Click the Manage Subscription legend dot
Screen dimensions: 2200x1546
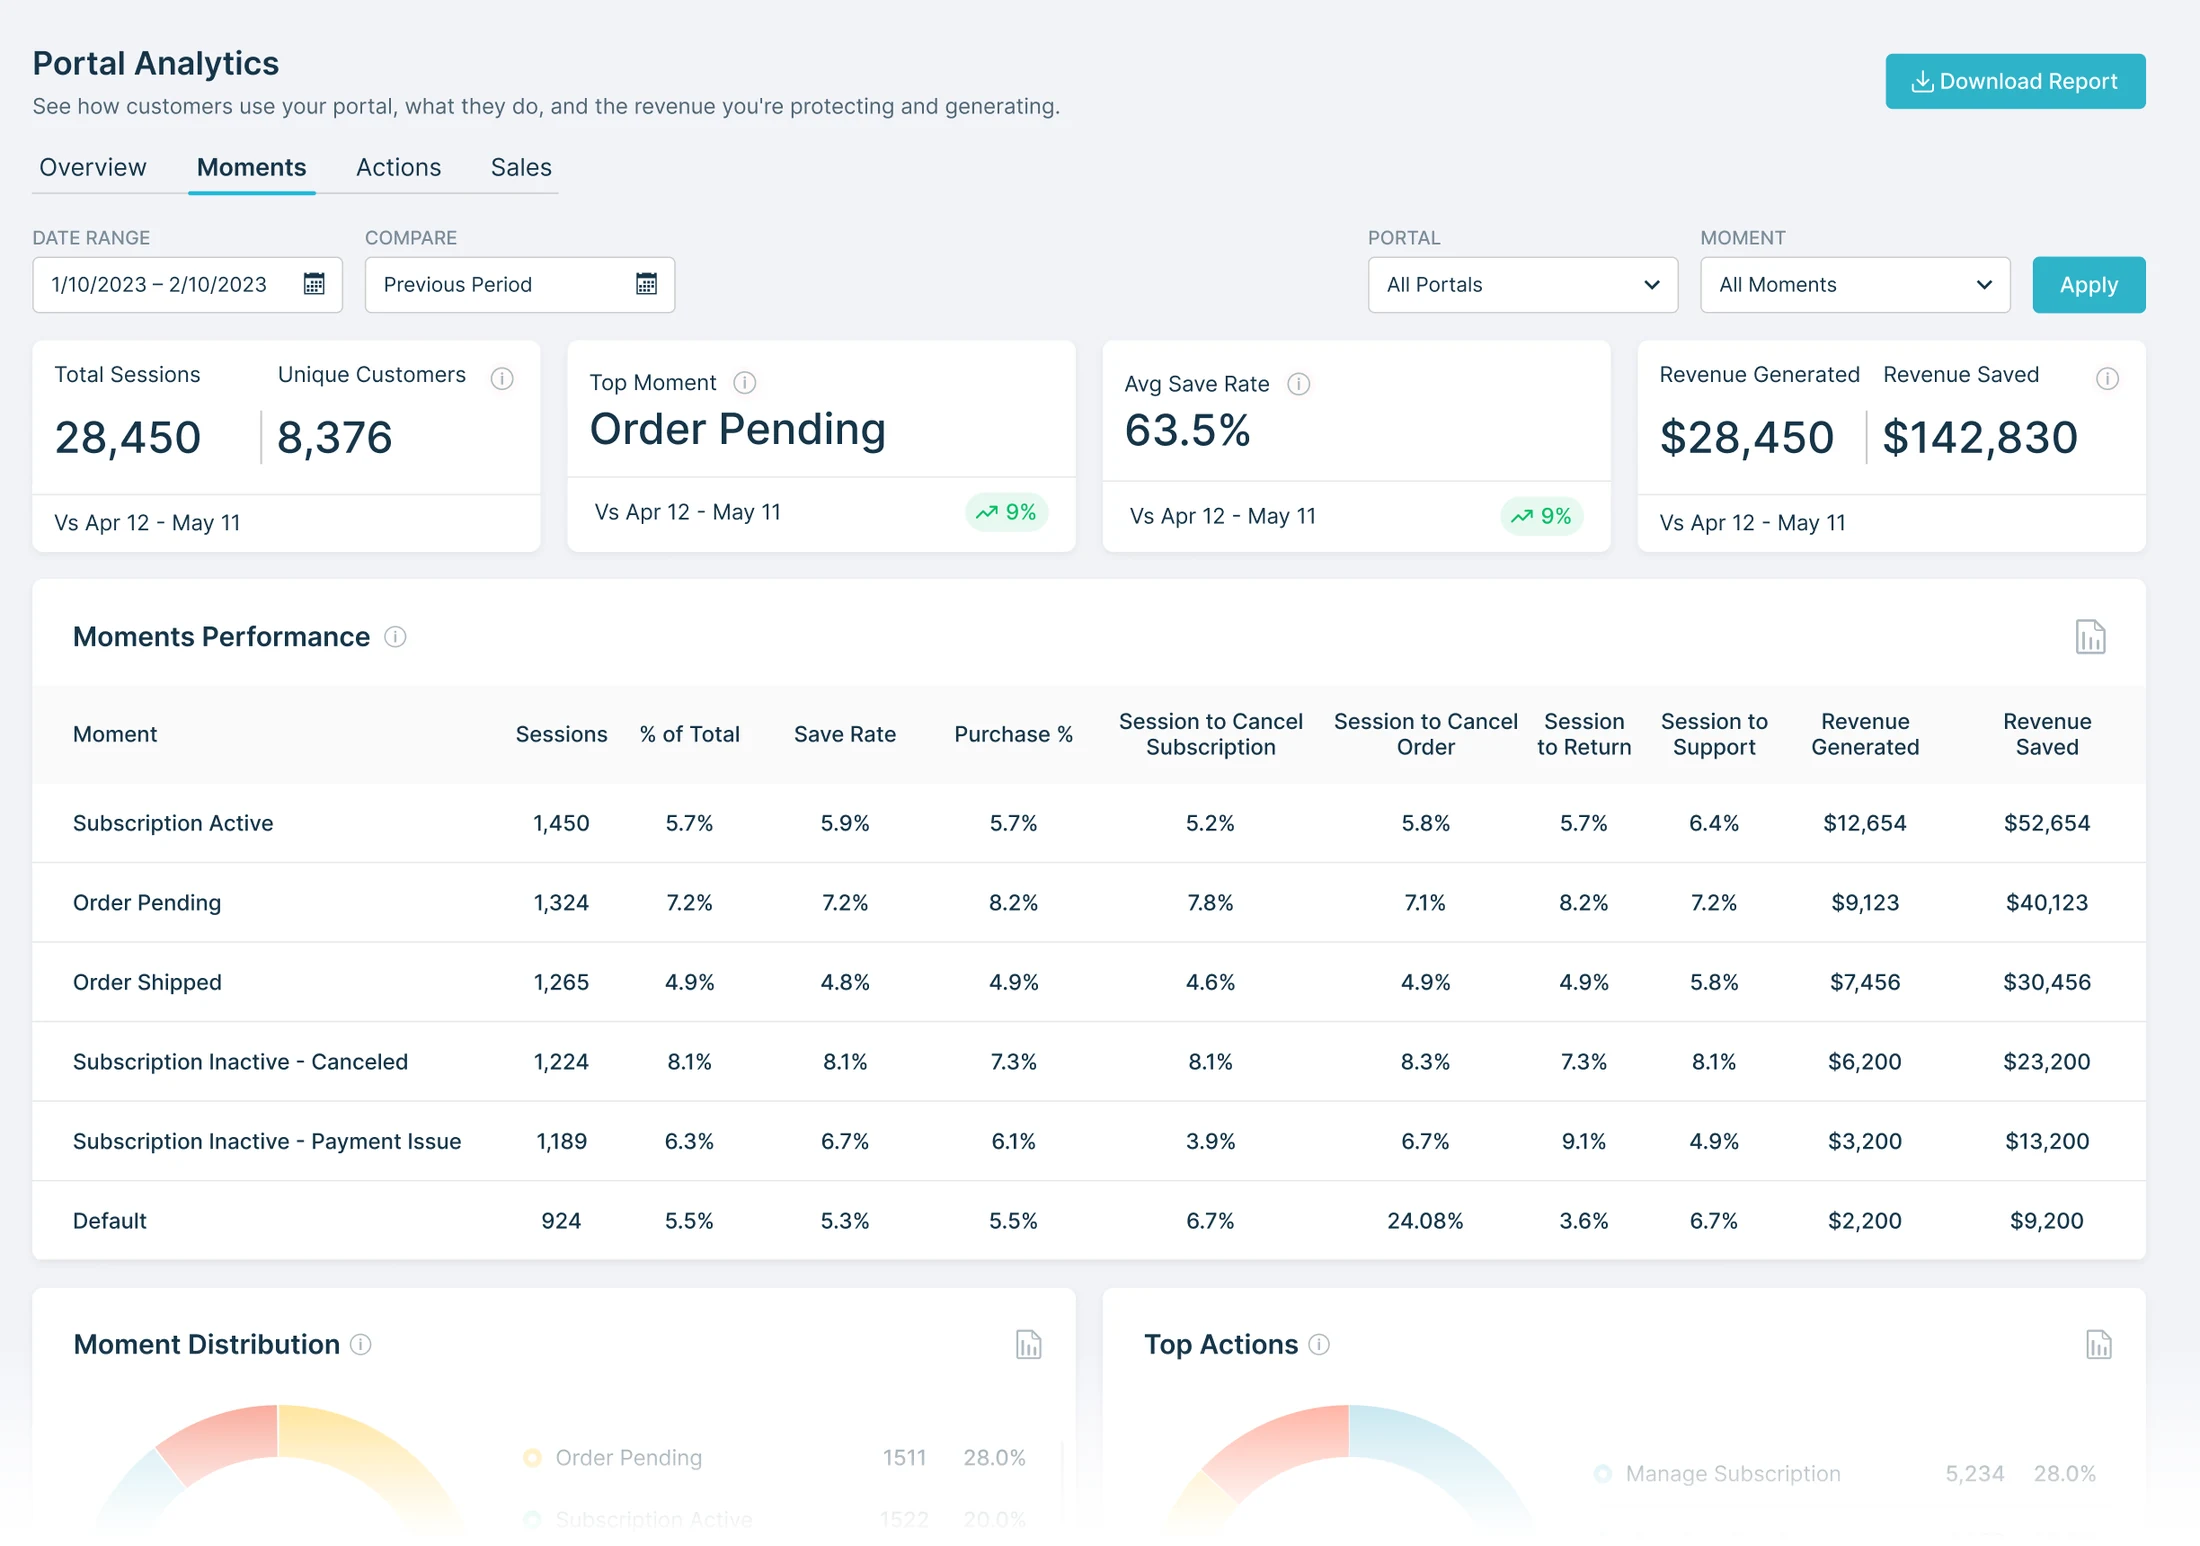(1602, 1473)
